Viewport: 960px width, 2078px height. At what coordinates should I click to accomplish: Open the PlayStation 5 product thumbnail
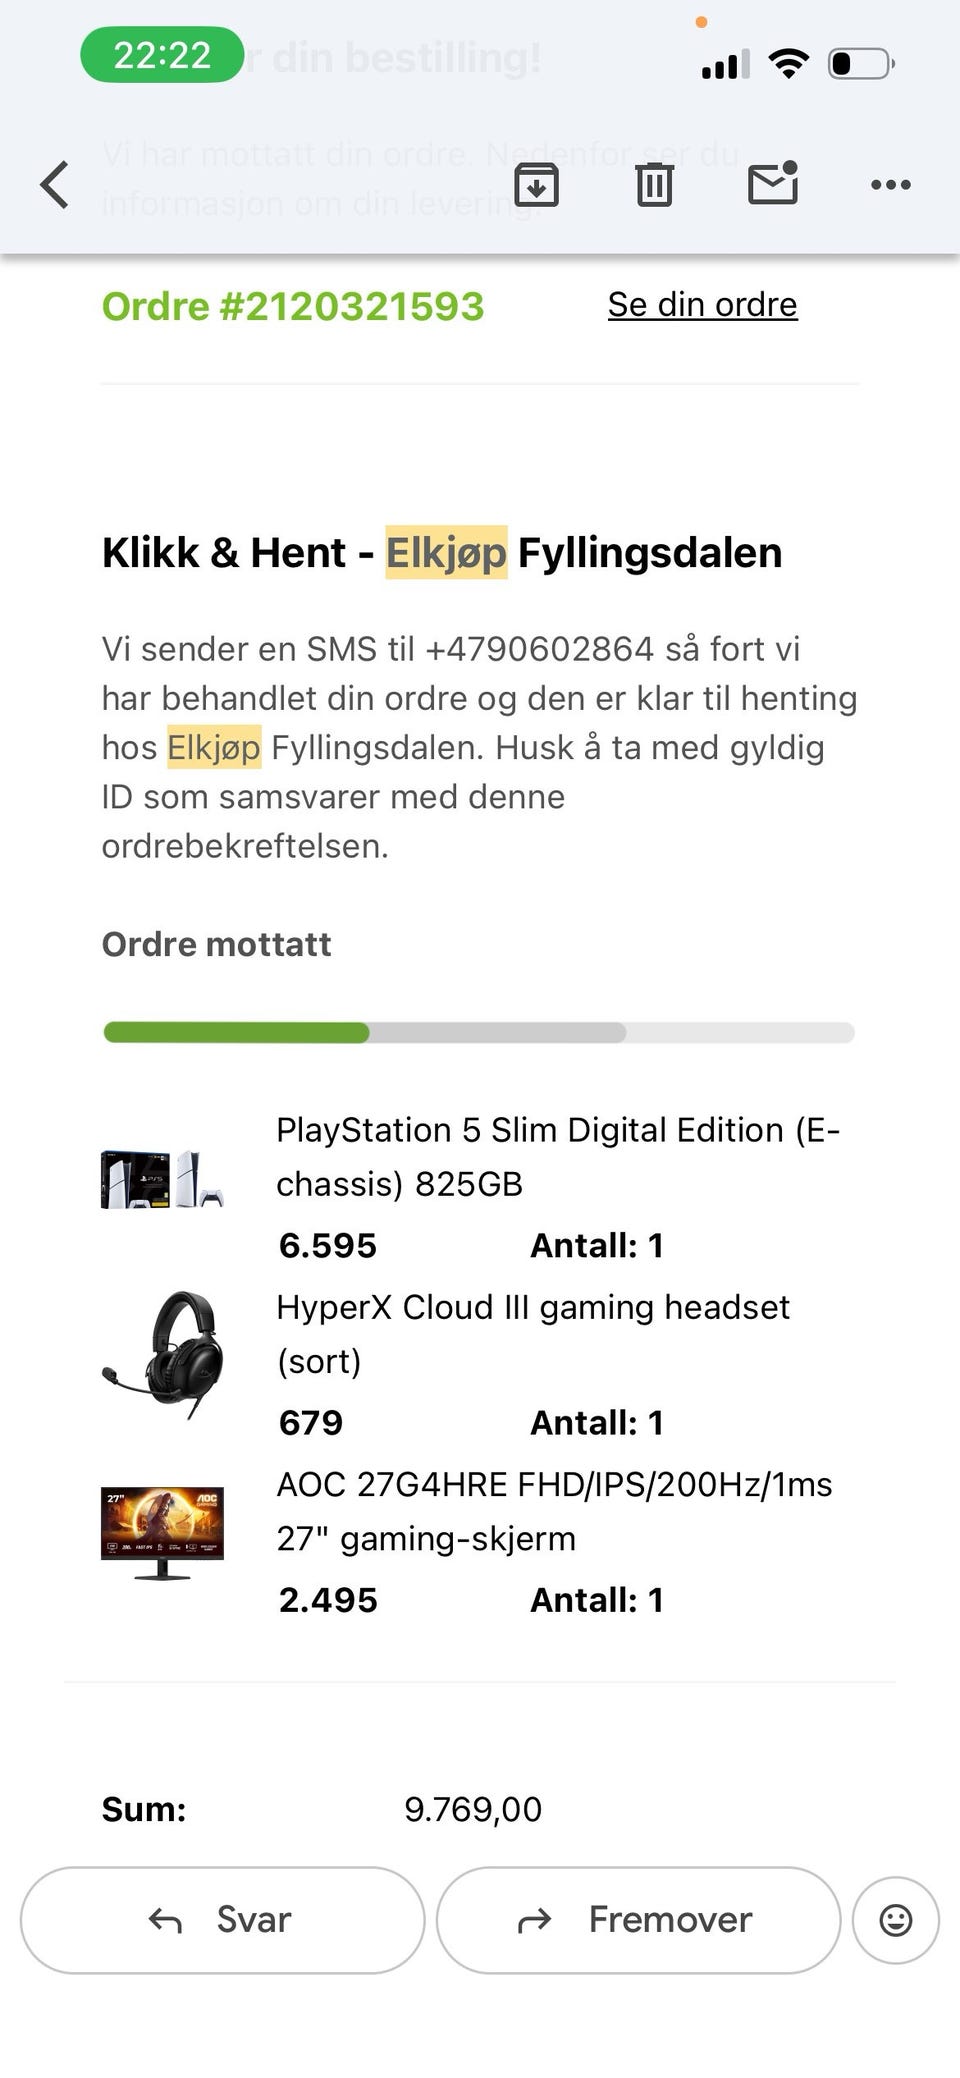pyautogui.click(x=162, y=1179)
